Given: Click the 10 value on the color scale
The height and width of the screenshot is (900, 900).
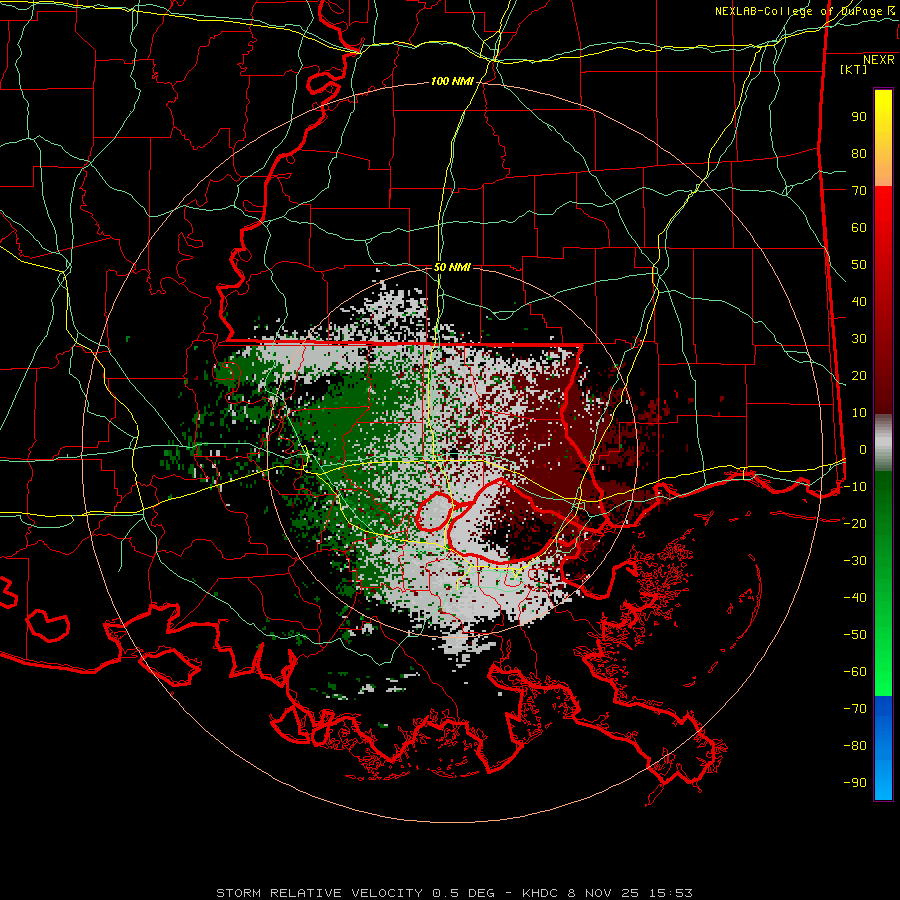Looking at the screenshot, I should click(859, 413).
